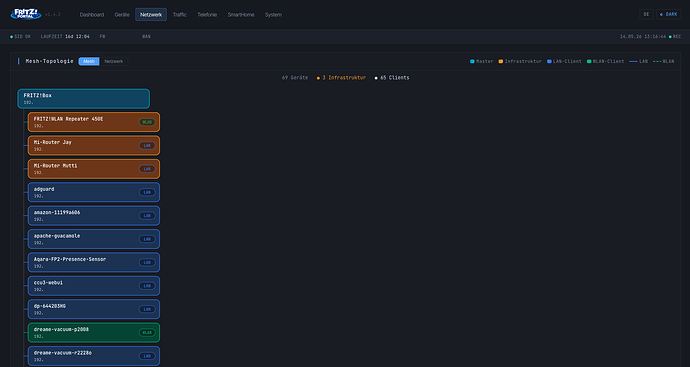The width and height of the screenshot is (690, 367).
Task: Click the SID OK status indicator
Action: tap(20, 37)
